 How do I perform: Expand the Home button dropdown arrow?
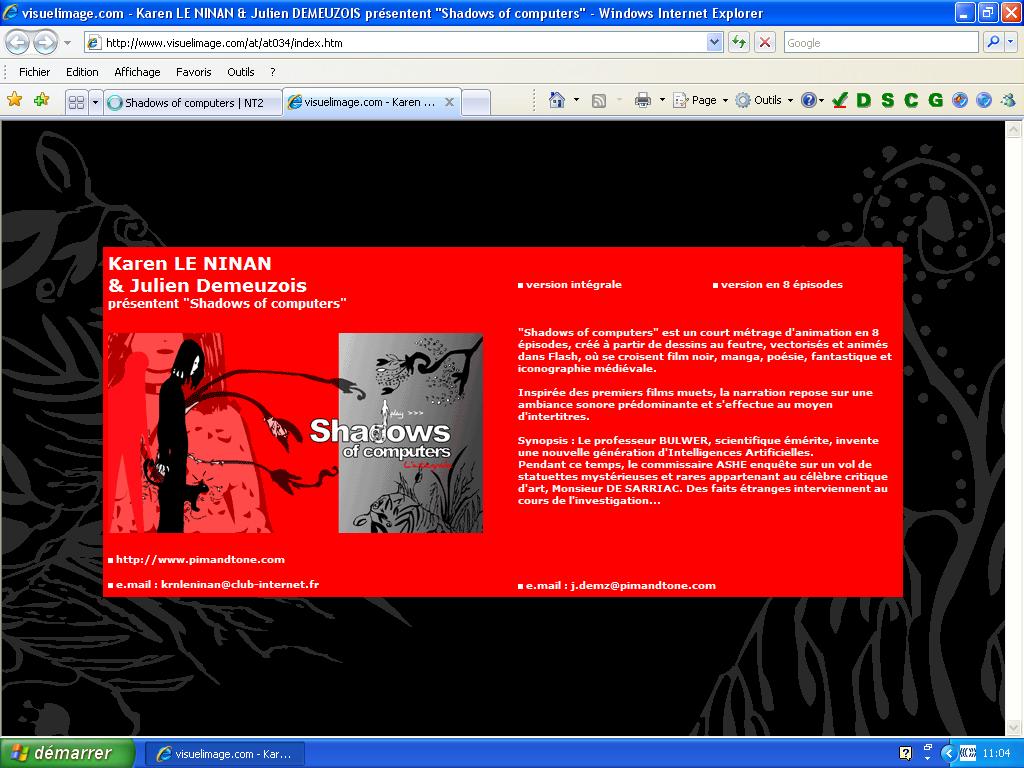coord(576,100)
